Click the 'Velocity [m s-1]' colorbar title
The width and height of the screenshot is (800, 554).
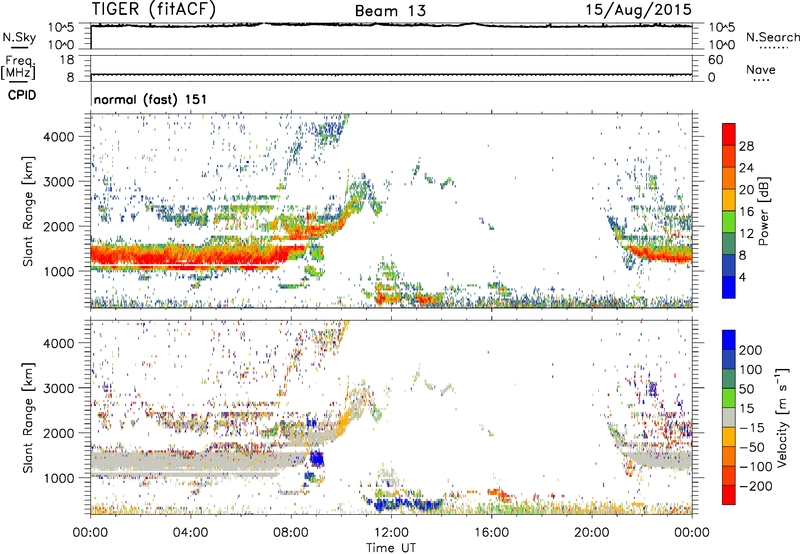[x=781, y=417]
